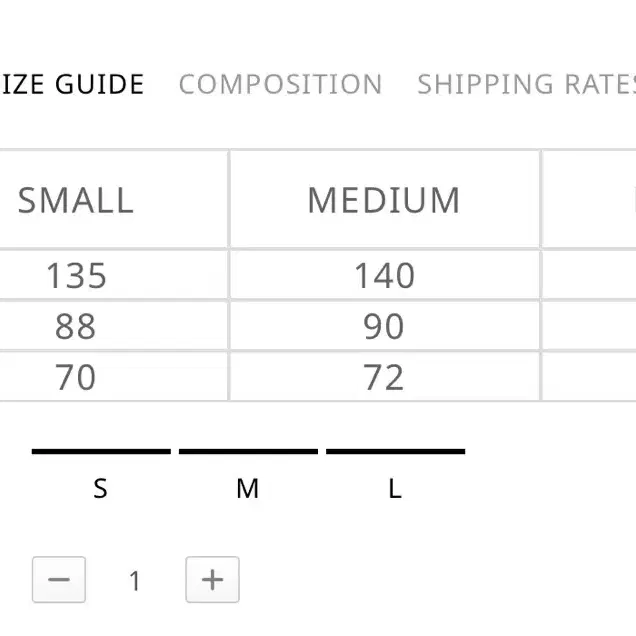
Task: Click the black bar above size M
Action: (x=248, y=452)
